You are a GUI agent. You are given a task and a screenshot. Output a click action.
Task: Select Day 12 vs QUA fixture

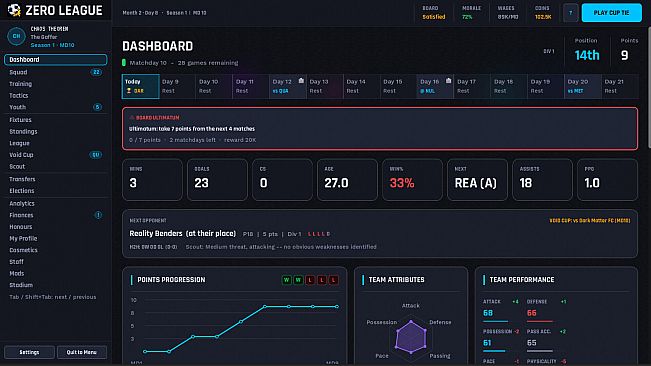pos(288,86)
